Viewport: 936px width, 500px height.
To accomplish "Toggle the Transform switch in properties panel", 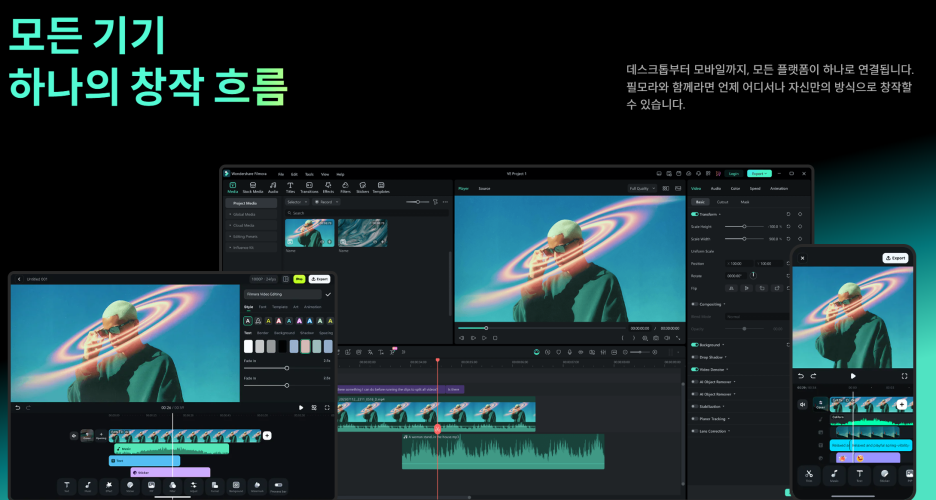I will pyautogui.click(x=694, y=214).
